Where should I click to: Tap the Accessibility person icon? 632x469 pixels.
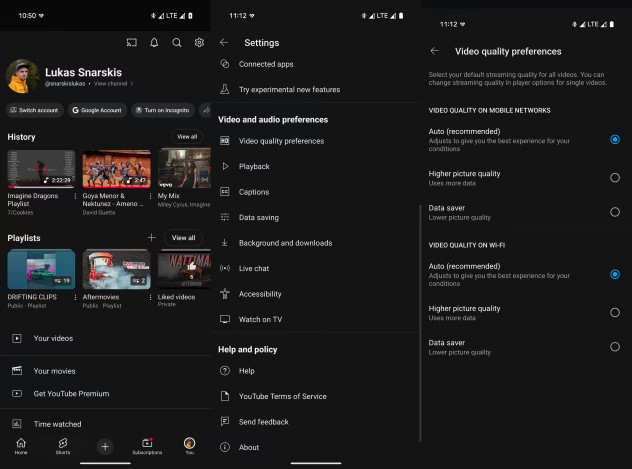coord(225,294)
